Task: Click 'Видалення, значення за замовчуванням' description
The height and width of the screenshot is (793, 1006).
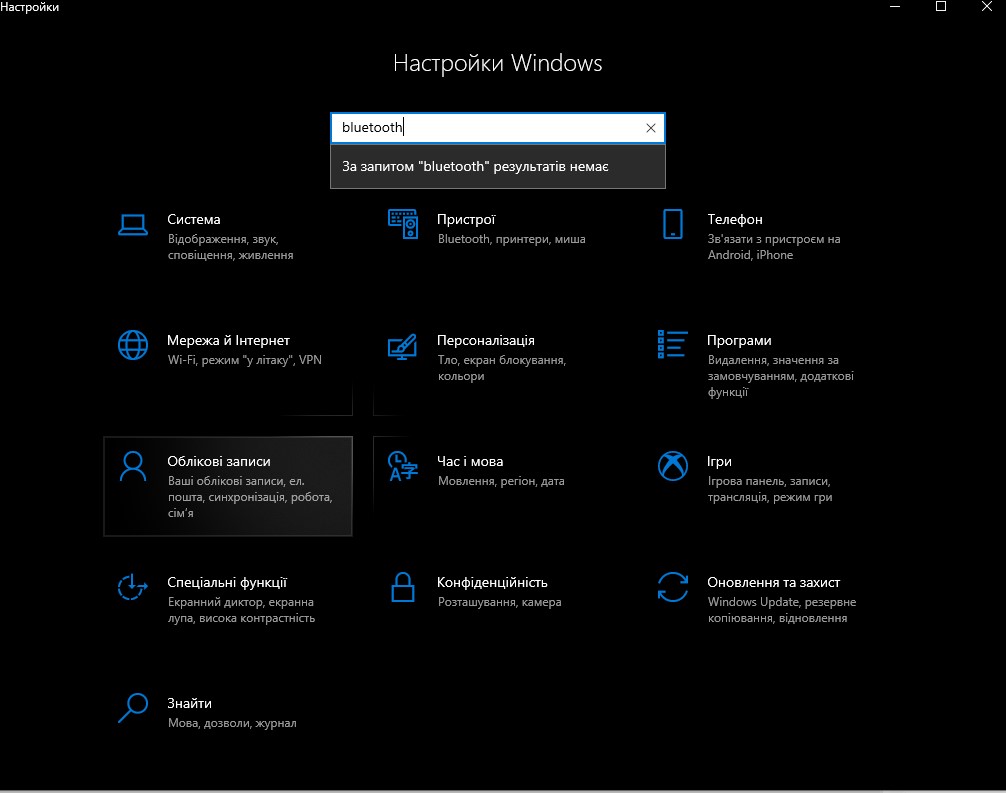Action: coord(781,376)
